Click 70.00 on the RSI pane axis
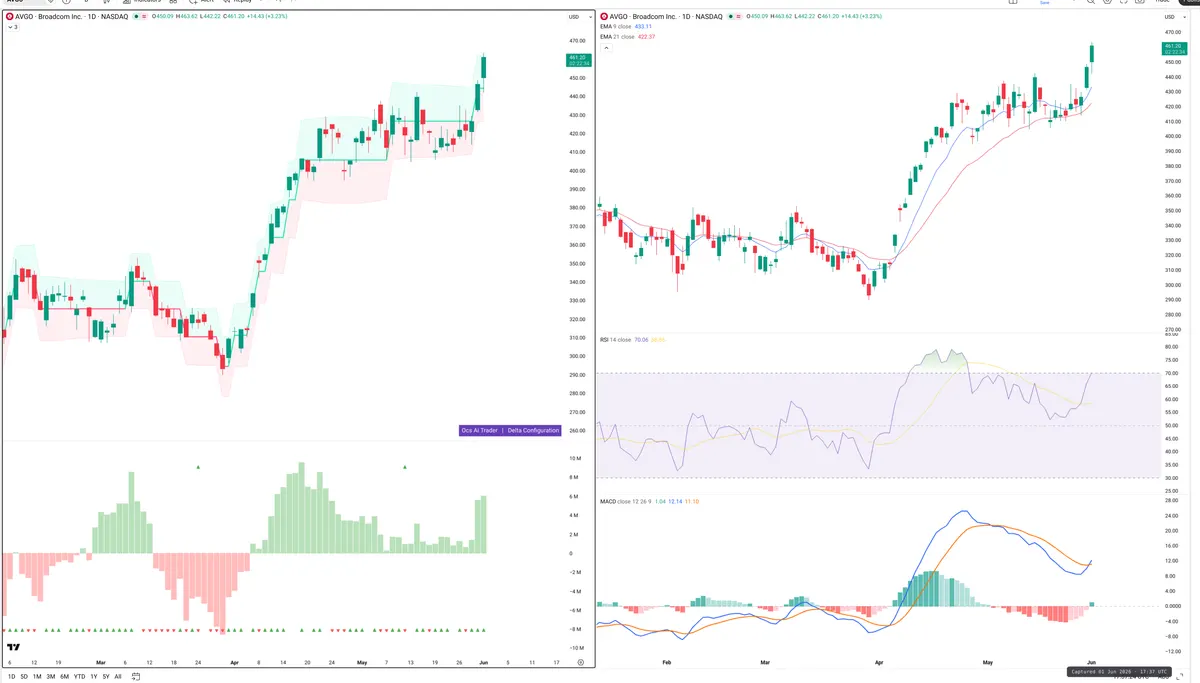This screenshot has height=683, width=1200. coord(1172,374)
